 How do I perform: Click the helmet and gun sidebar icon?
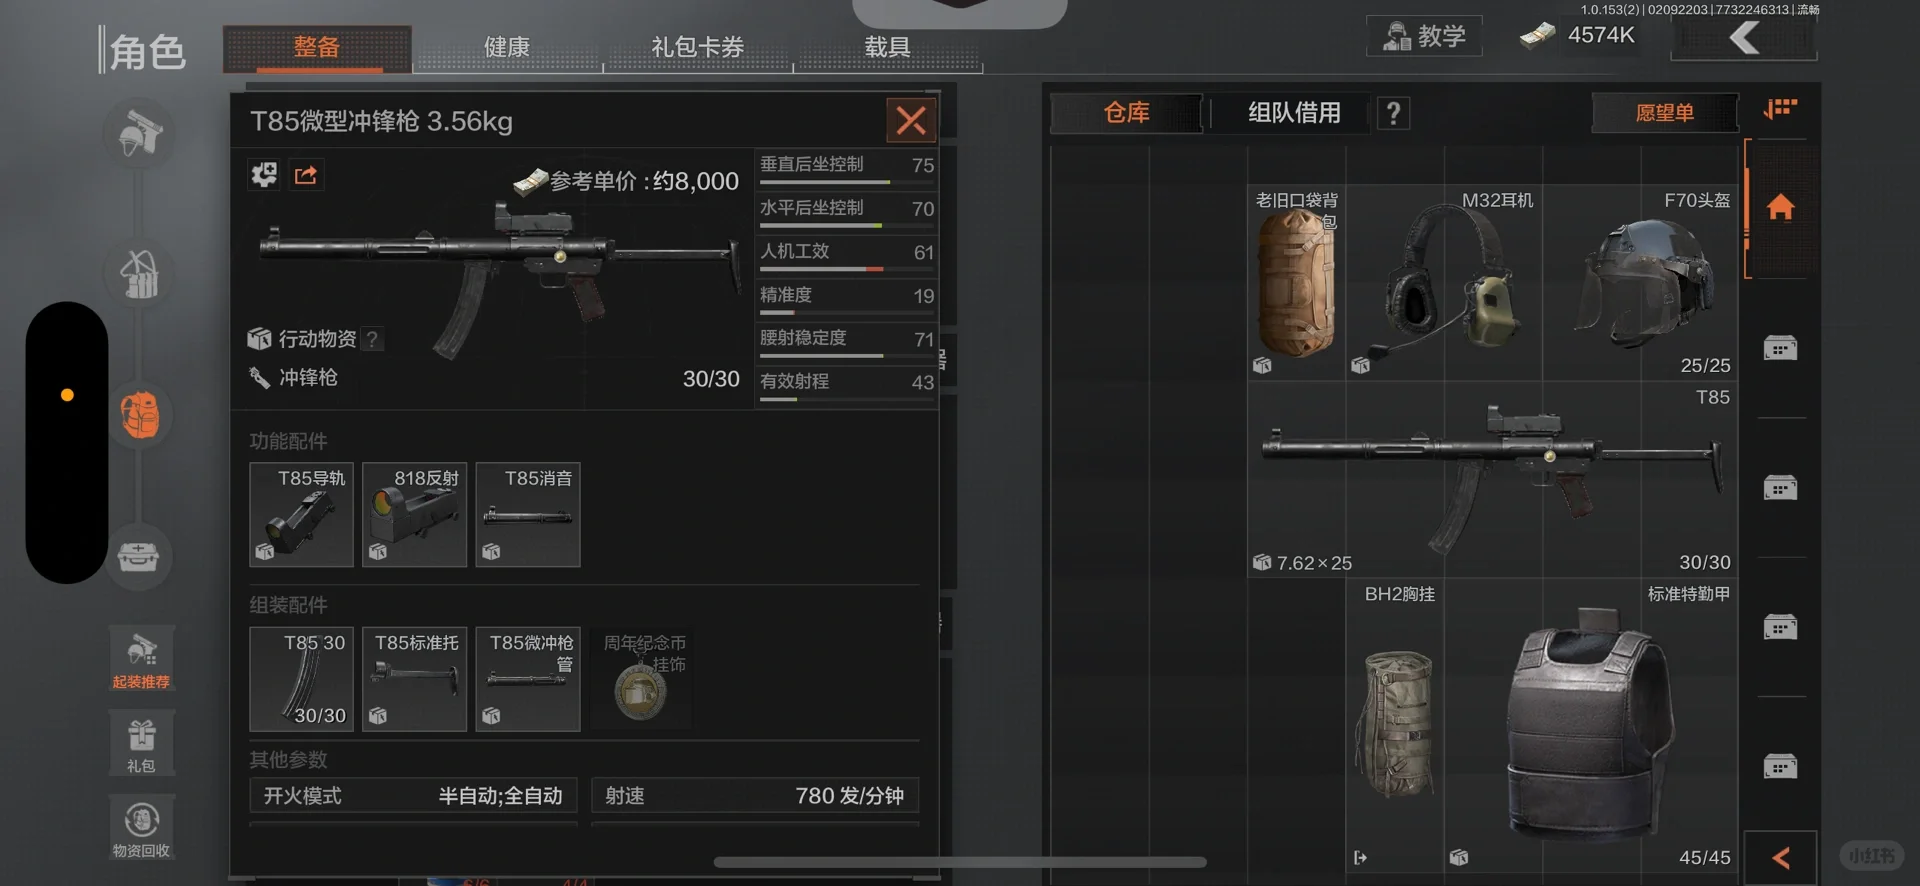[x=140, y=134]
